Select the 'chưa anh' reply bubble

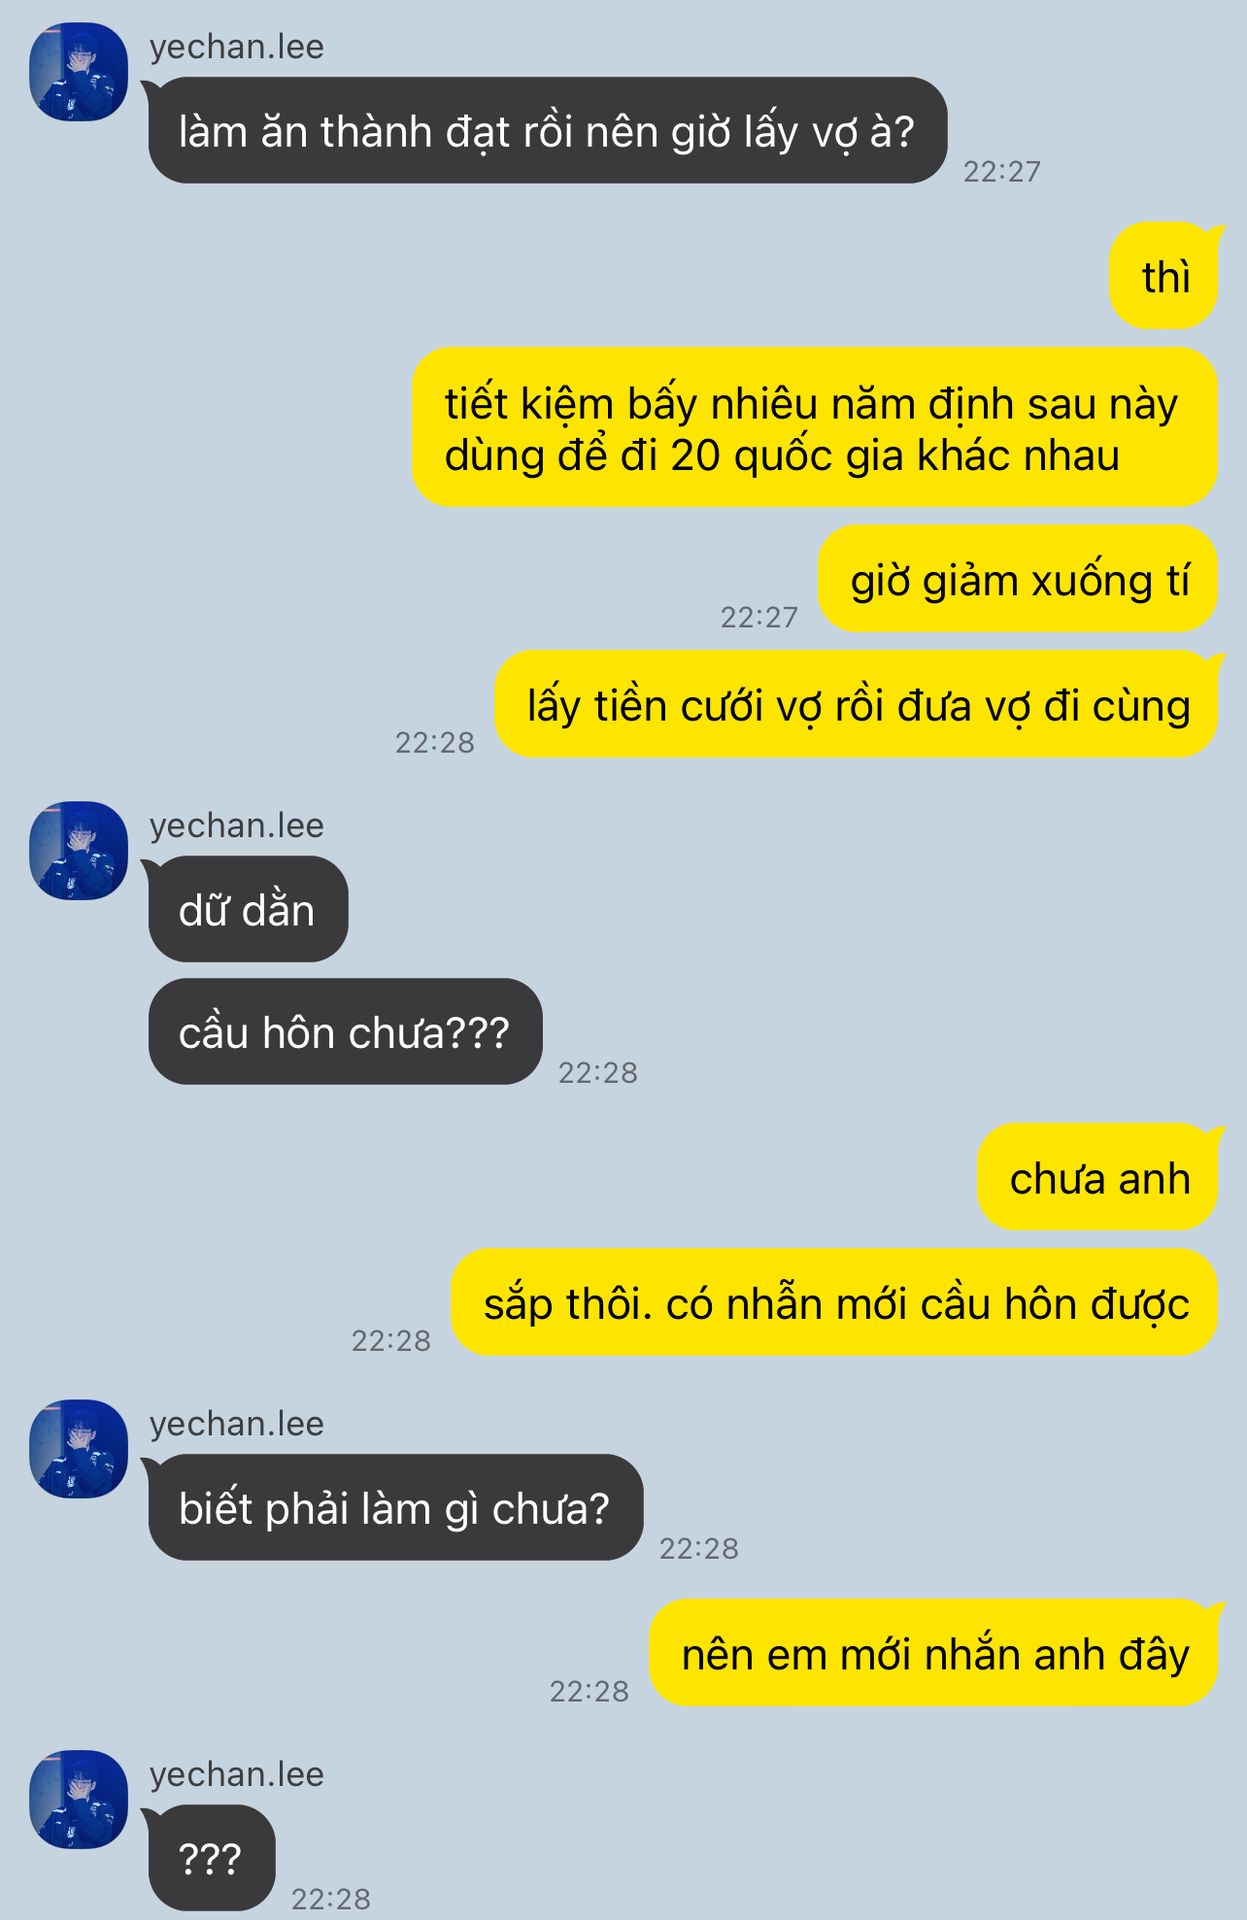(1098, 1177)
